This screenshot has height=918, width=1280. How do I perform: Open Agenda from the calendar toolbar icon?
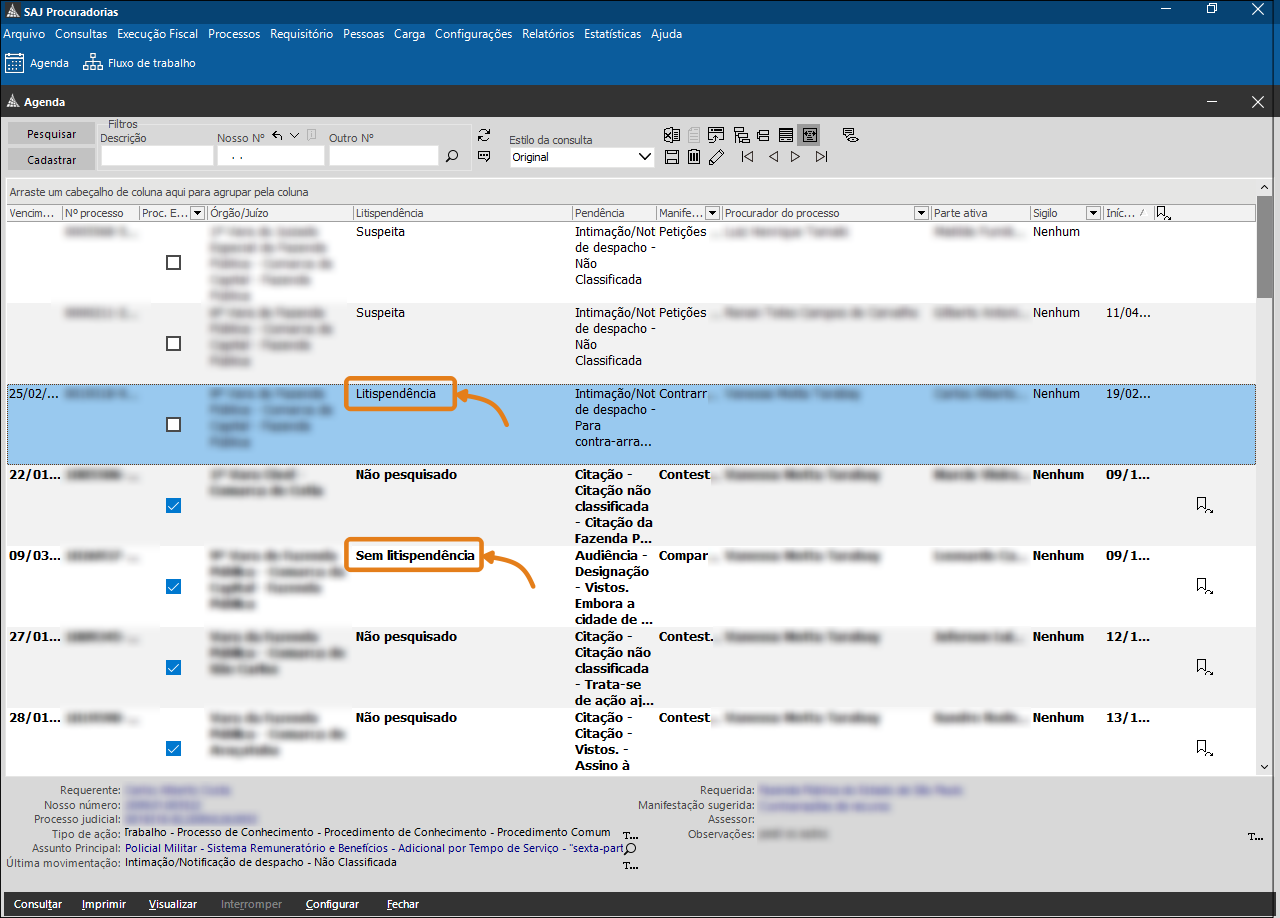(x=37, y=63)
